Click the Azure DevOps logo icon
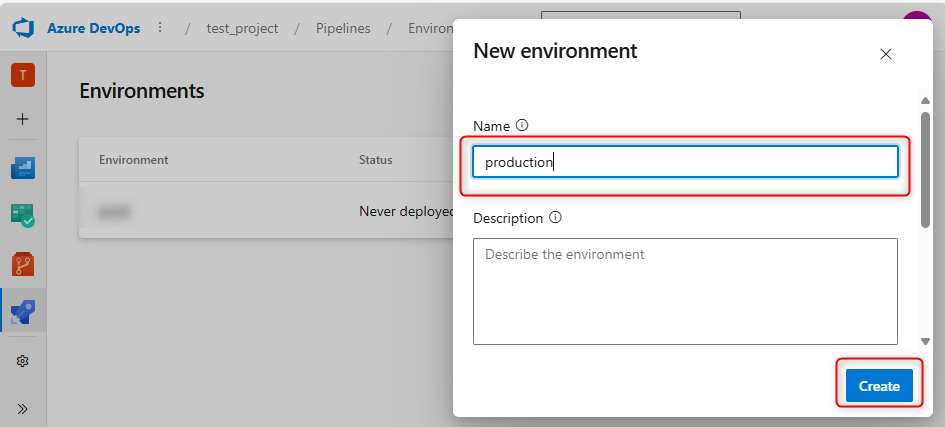 tap(24, 28)
